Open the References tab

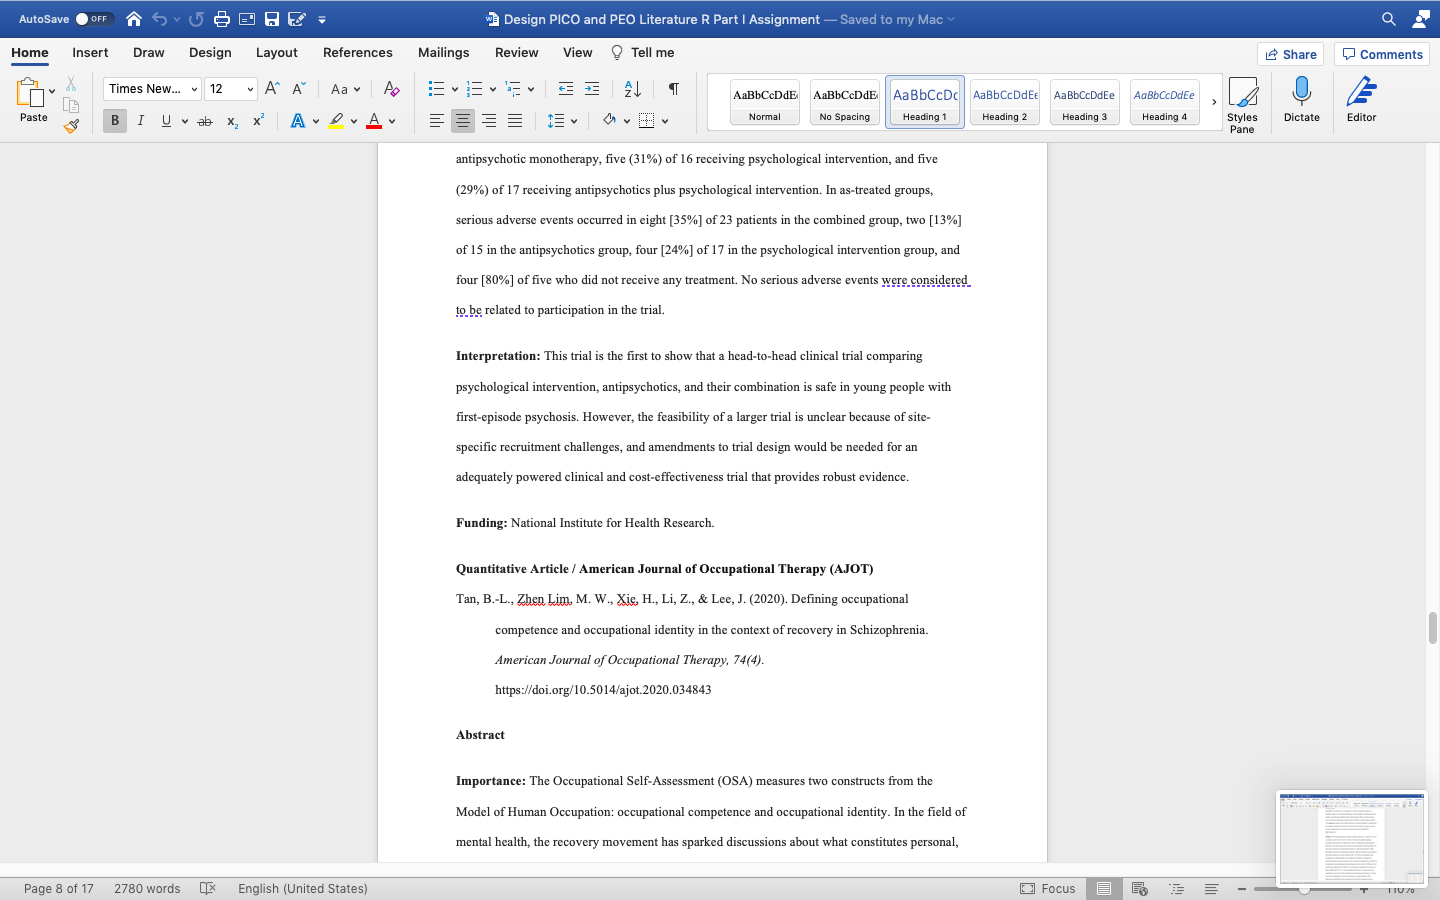point(358,52)
